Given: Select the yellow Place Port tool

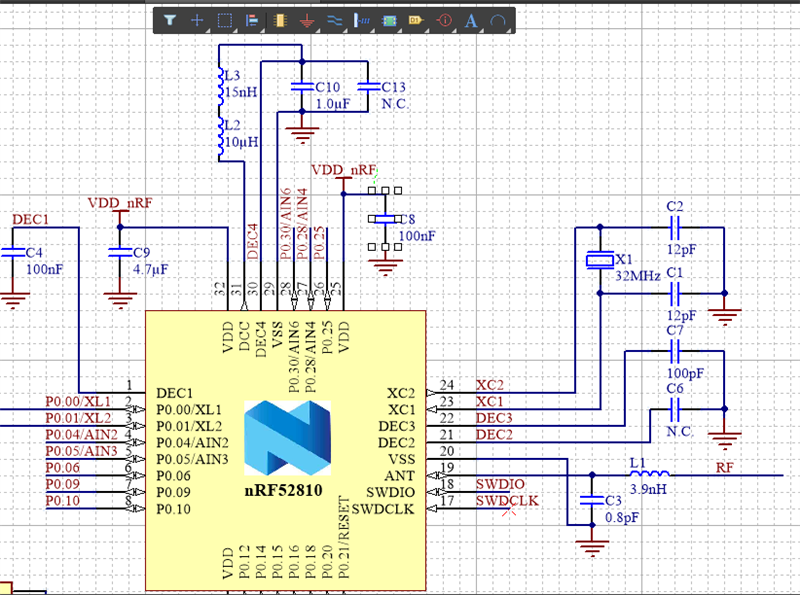Looking at the screenshot, I should click(x=416, y=20).
